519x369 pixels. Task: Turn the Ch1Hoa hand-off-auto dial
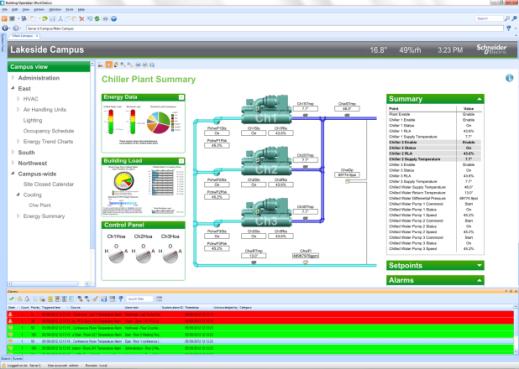[x=116, y=255]
